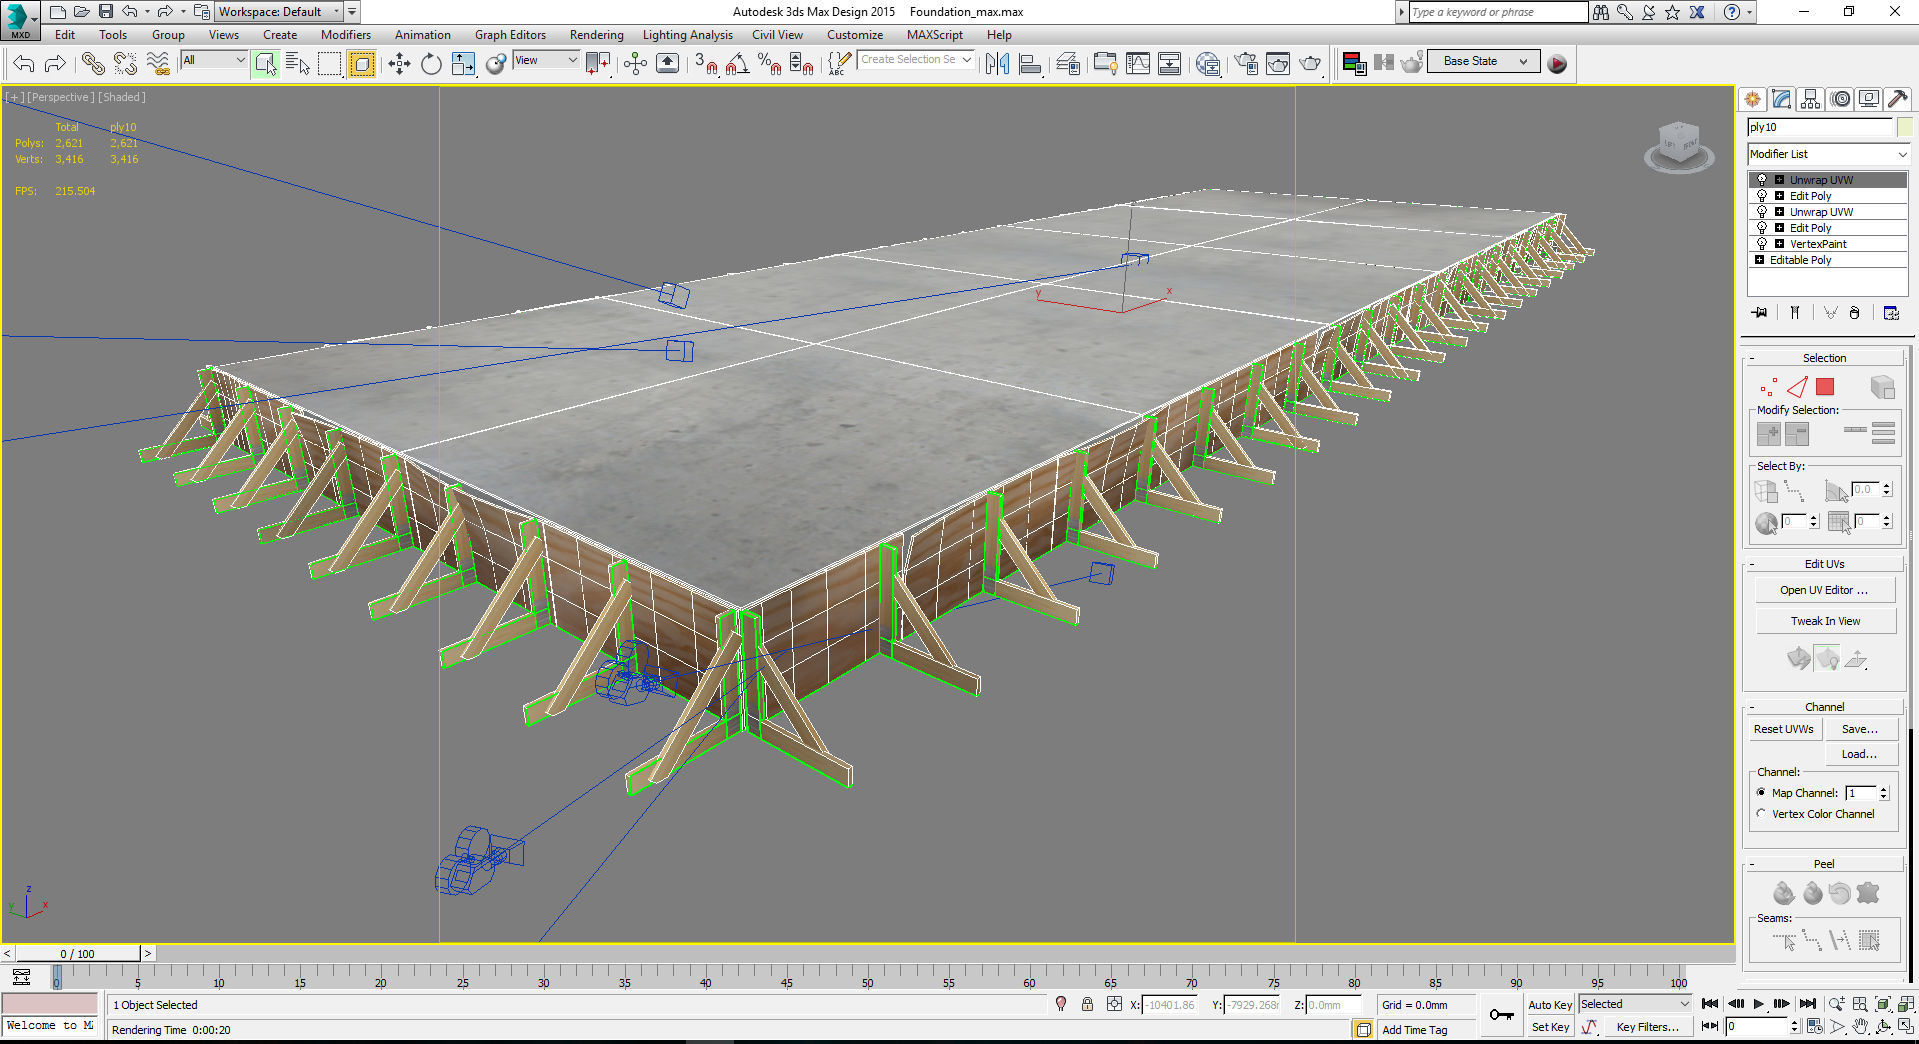Open the Base State dropdown

tap(1484, 61)
